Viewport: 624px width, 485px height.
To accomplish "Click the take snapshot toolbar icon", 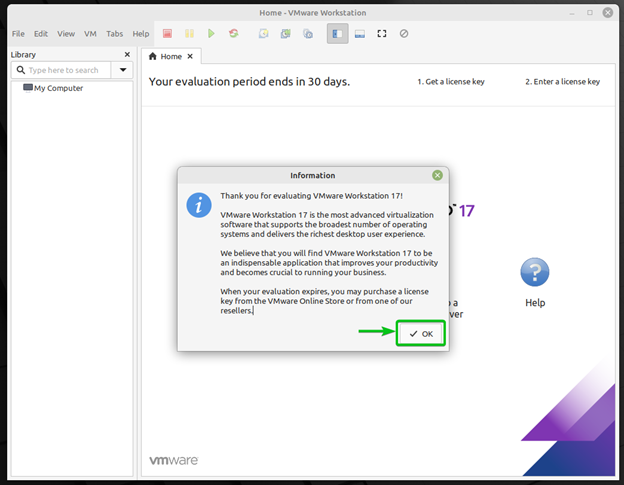I will coord(263,33).
